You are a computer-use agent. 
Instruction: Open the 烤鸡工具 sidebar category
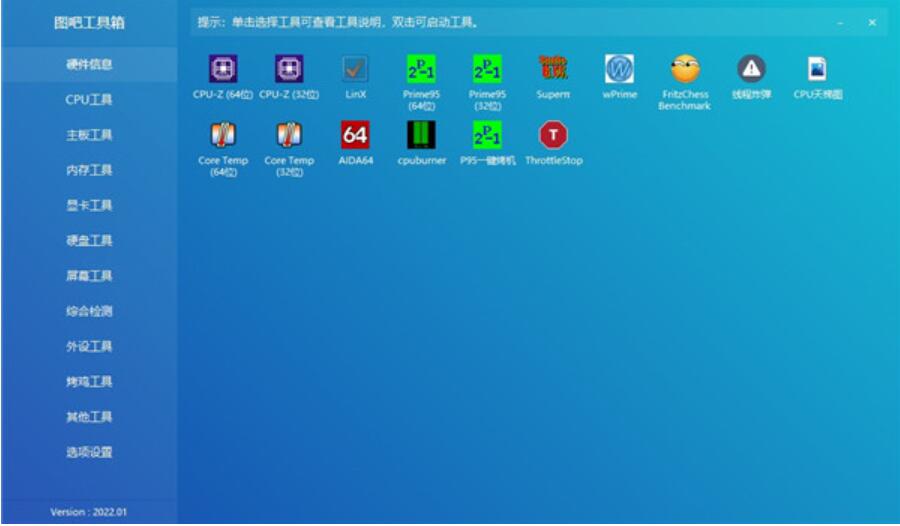[89, 382]
